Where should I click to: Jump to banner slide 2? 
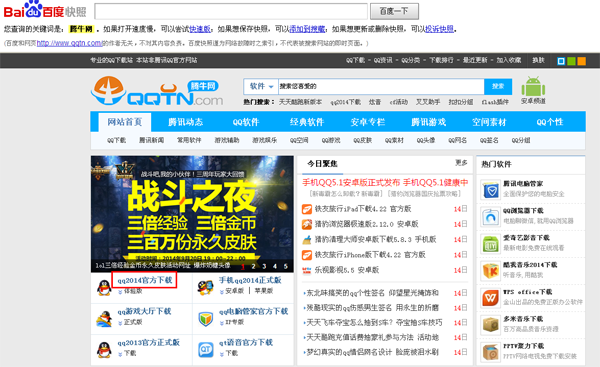pyautogui.click(x=253, y=266)
